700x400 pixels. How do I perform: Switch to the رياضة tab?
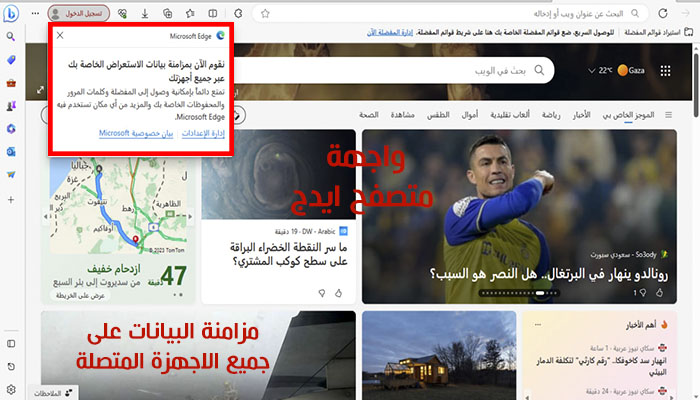pyautogui.click(x=551, y=115)
